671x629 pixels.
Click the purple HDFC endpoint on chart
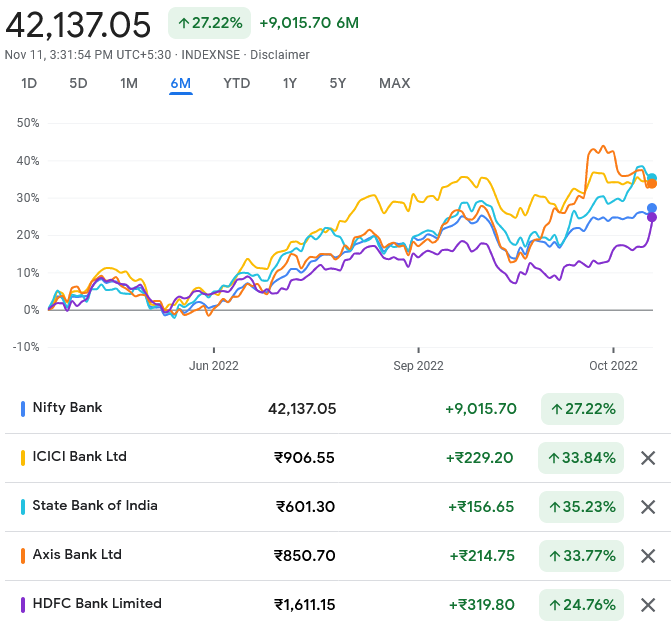click(652, 217)
